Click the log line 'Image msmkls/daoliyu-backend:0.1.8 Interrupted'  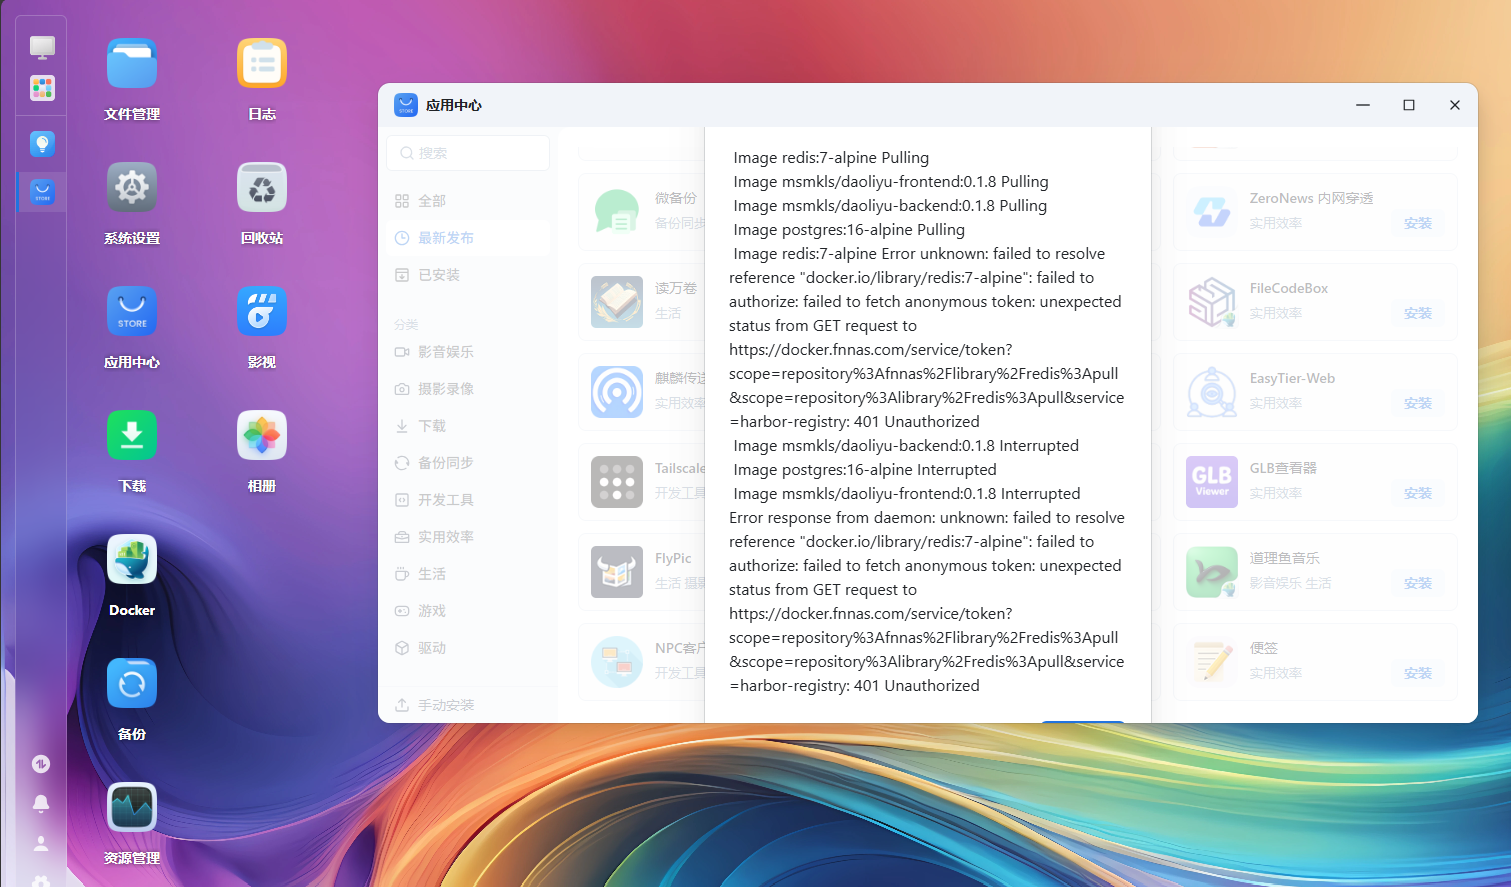coord(906,445)
